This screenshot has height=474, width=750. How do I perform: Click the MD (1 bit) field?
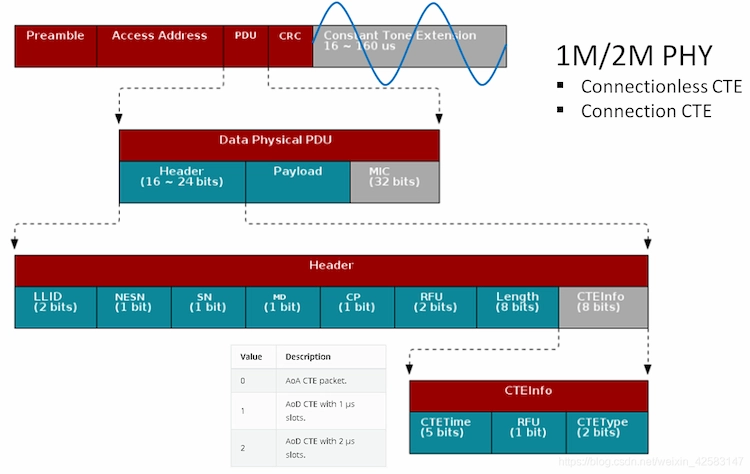point(283,307)
